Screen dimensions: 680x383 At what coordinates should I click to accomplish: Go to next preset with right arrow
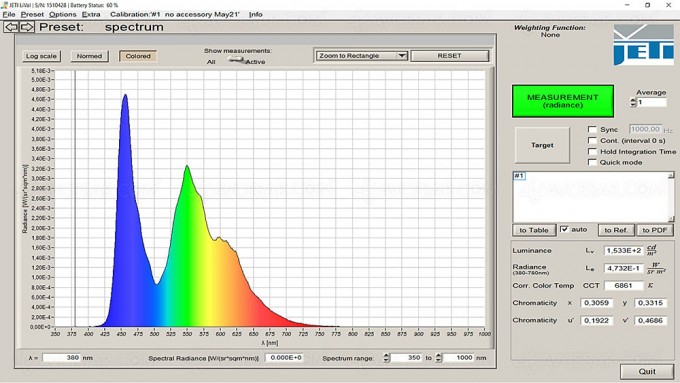27,27
